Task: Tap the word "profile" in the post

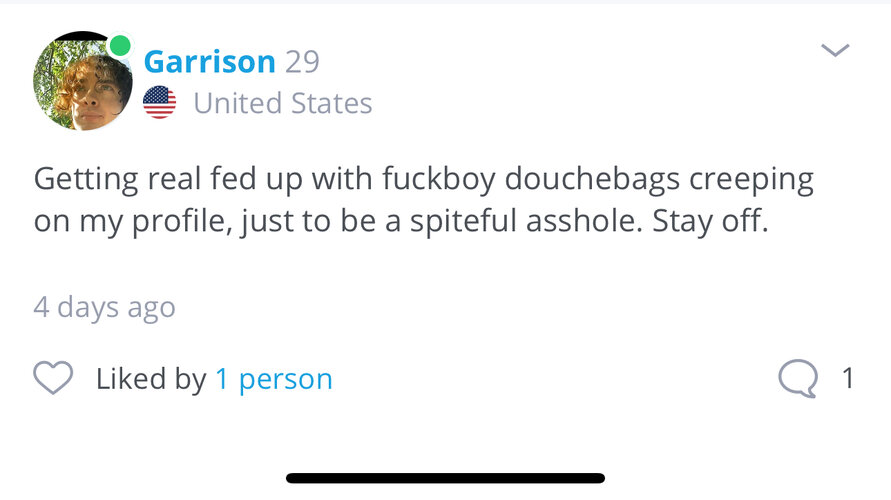Action: click(182, 222)
